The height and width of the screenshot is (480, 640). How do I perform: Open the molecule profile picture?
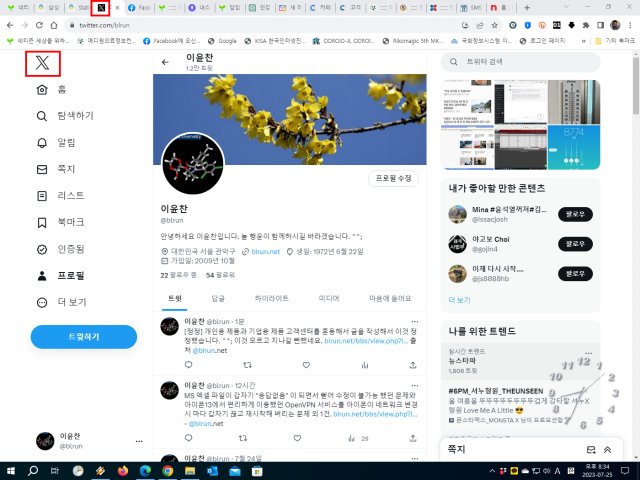(x=193, y=164)
